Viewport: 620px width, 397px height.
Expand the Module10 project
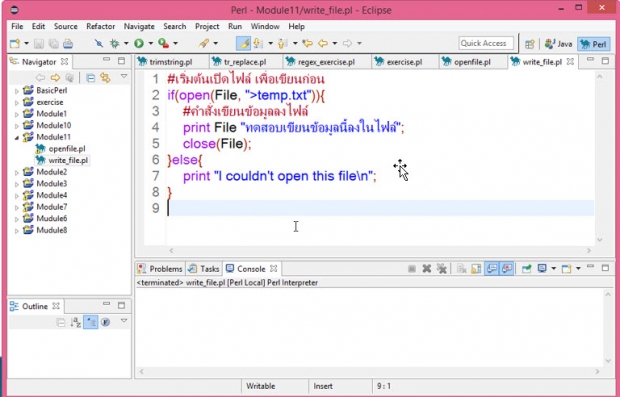coord(17,126)
